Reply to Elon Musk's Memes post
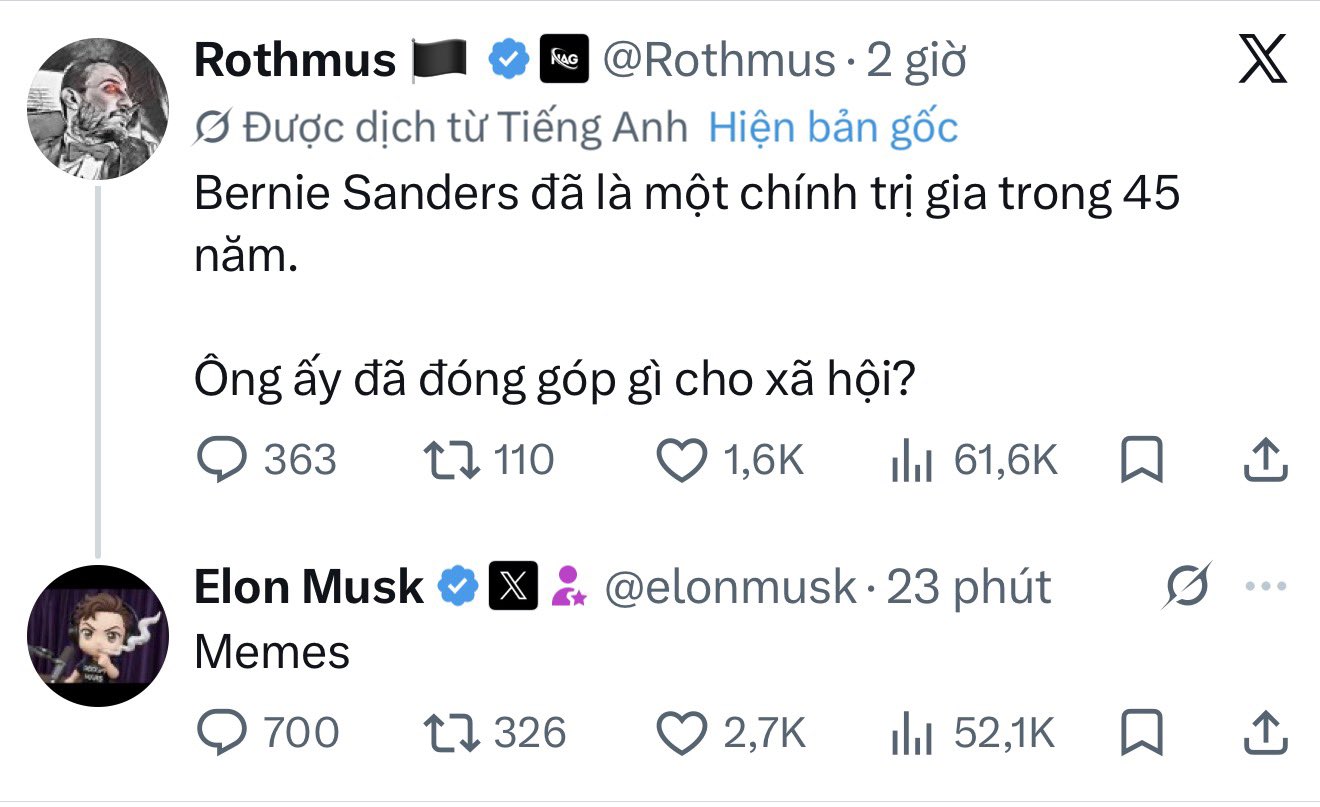The image size is (1320, 807). click(266, 733)
